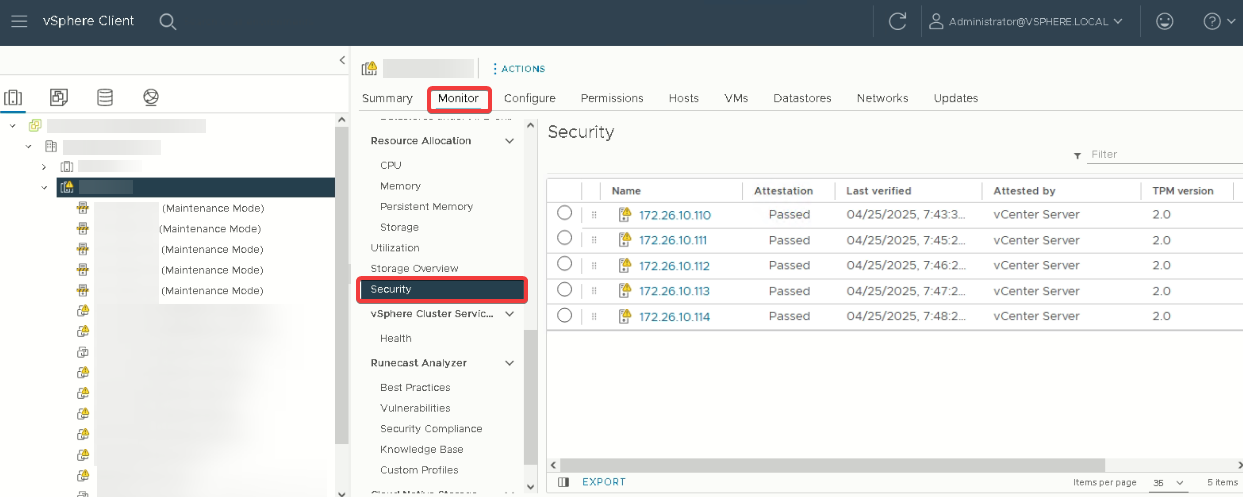
Task: Switch to Storage inventory view
Action: pyautogui.click(x=105, y=97)
